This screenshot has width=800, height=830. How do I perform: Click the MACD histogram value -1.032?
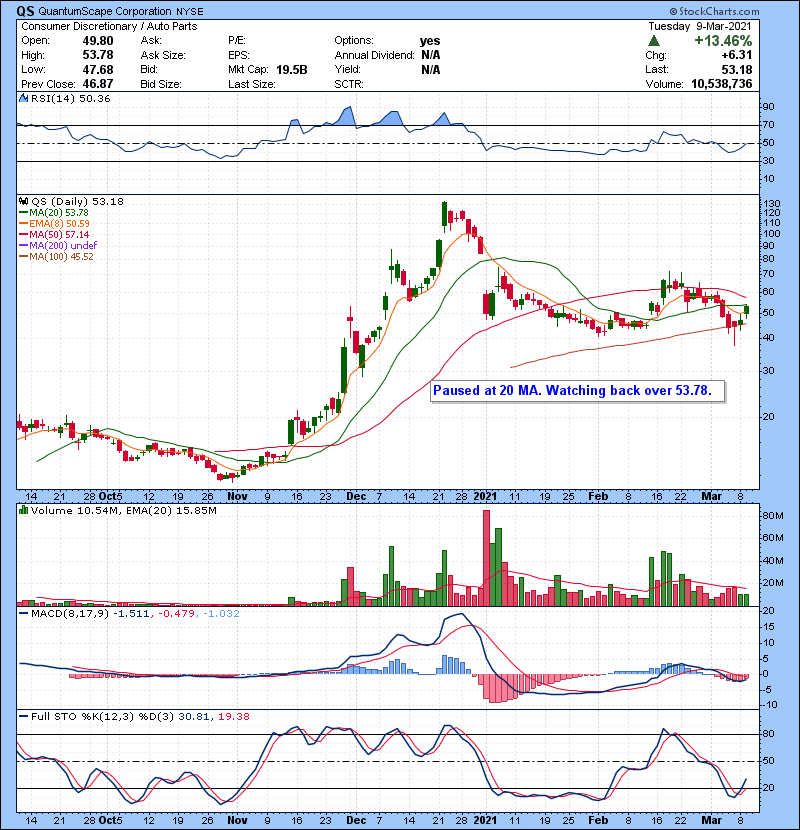(x=221, y=614)
